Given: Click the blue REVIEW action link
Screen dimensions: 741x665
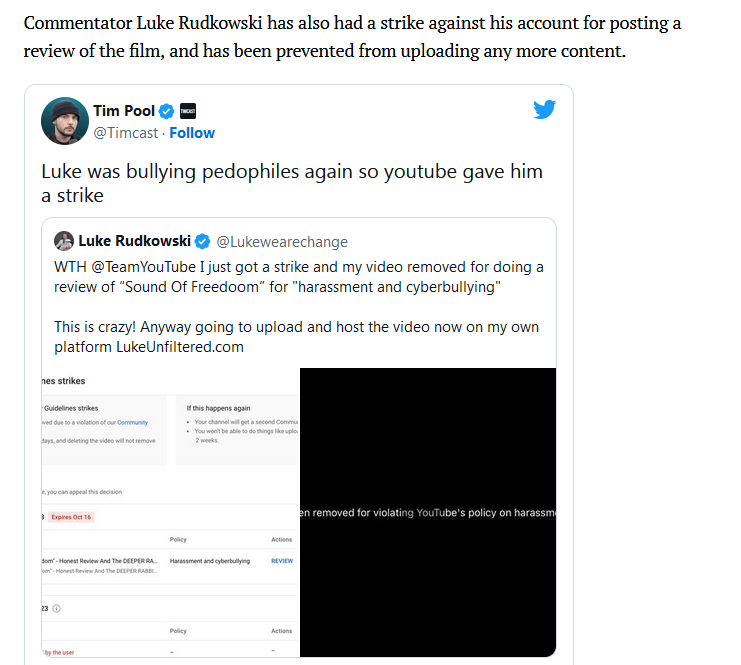Looking at the screenshot, I should click(282, 561).
